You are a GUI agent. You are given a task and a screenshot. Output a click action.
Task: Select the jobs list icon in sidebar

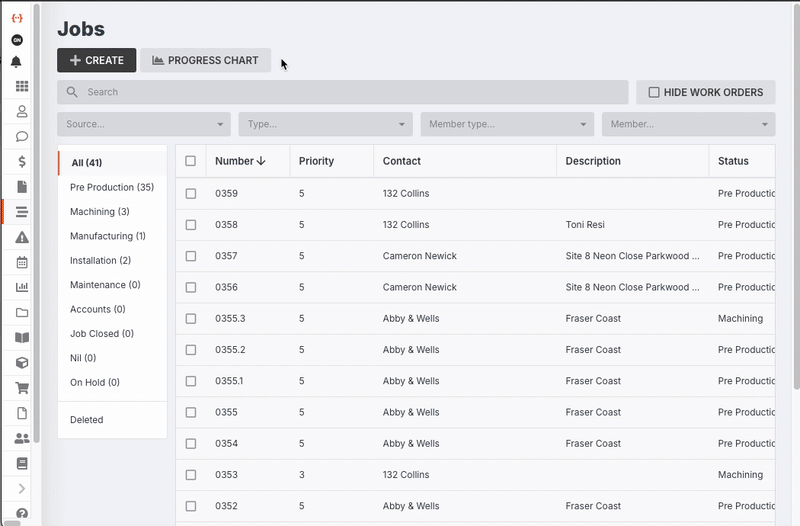pyautogui.click(x=21, y=212)
